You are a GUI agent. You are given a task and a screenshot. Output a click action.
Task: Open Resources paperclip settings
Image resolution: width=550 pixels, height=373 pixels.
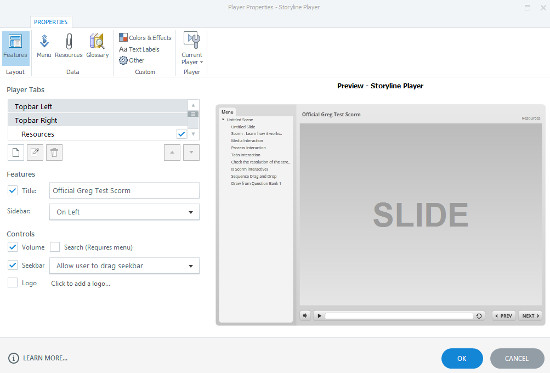pos(69,46)
